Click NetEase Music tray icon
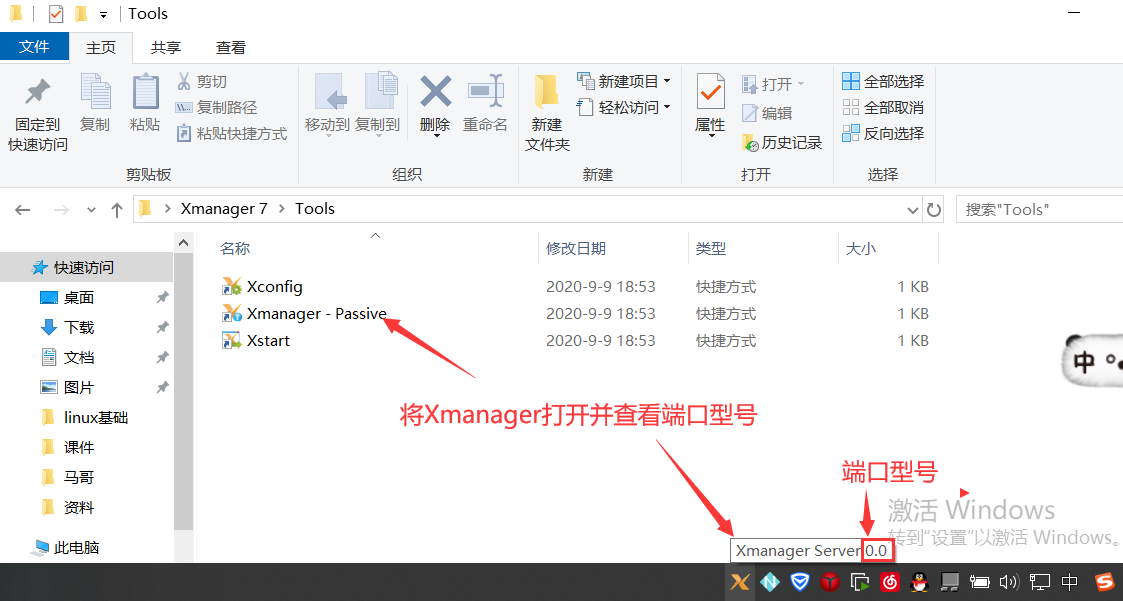The width and height of the screenshot is (1123, 601). 890,582
